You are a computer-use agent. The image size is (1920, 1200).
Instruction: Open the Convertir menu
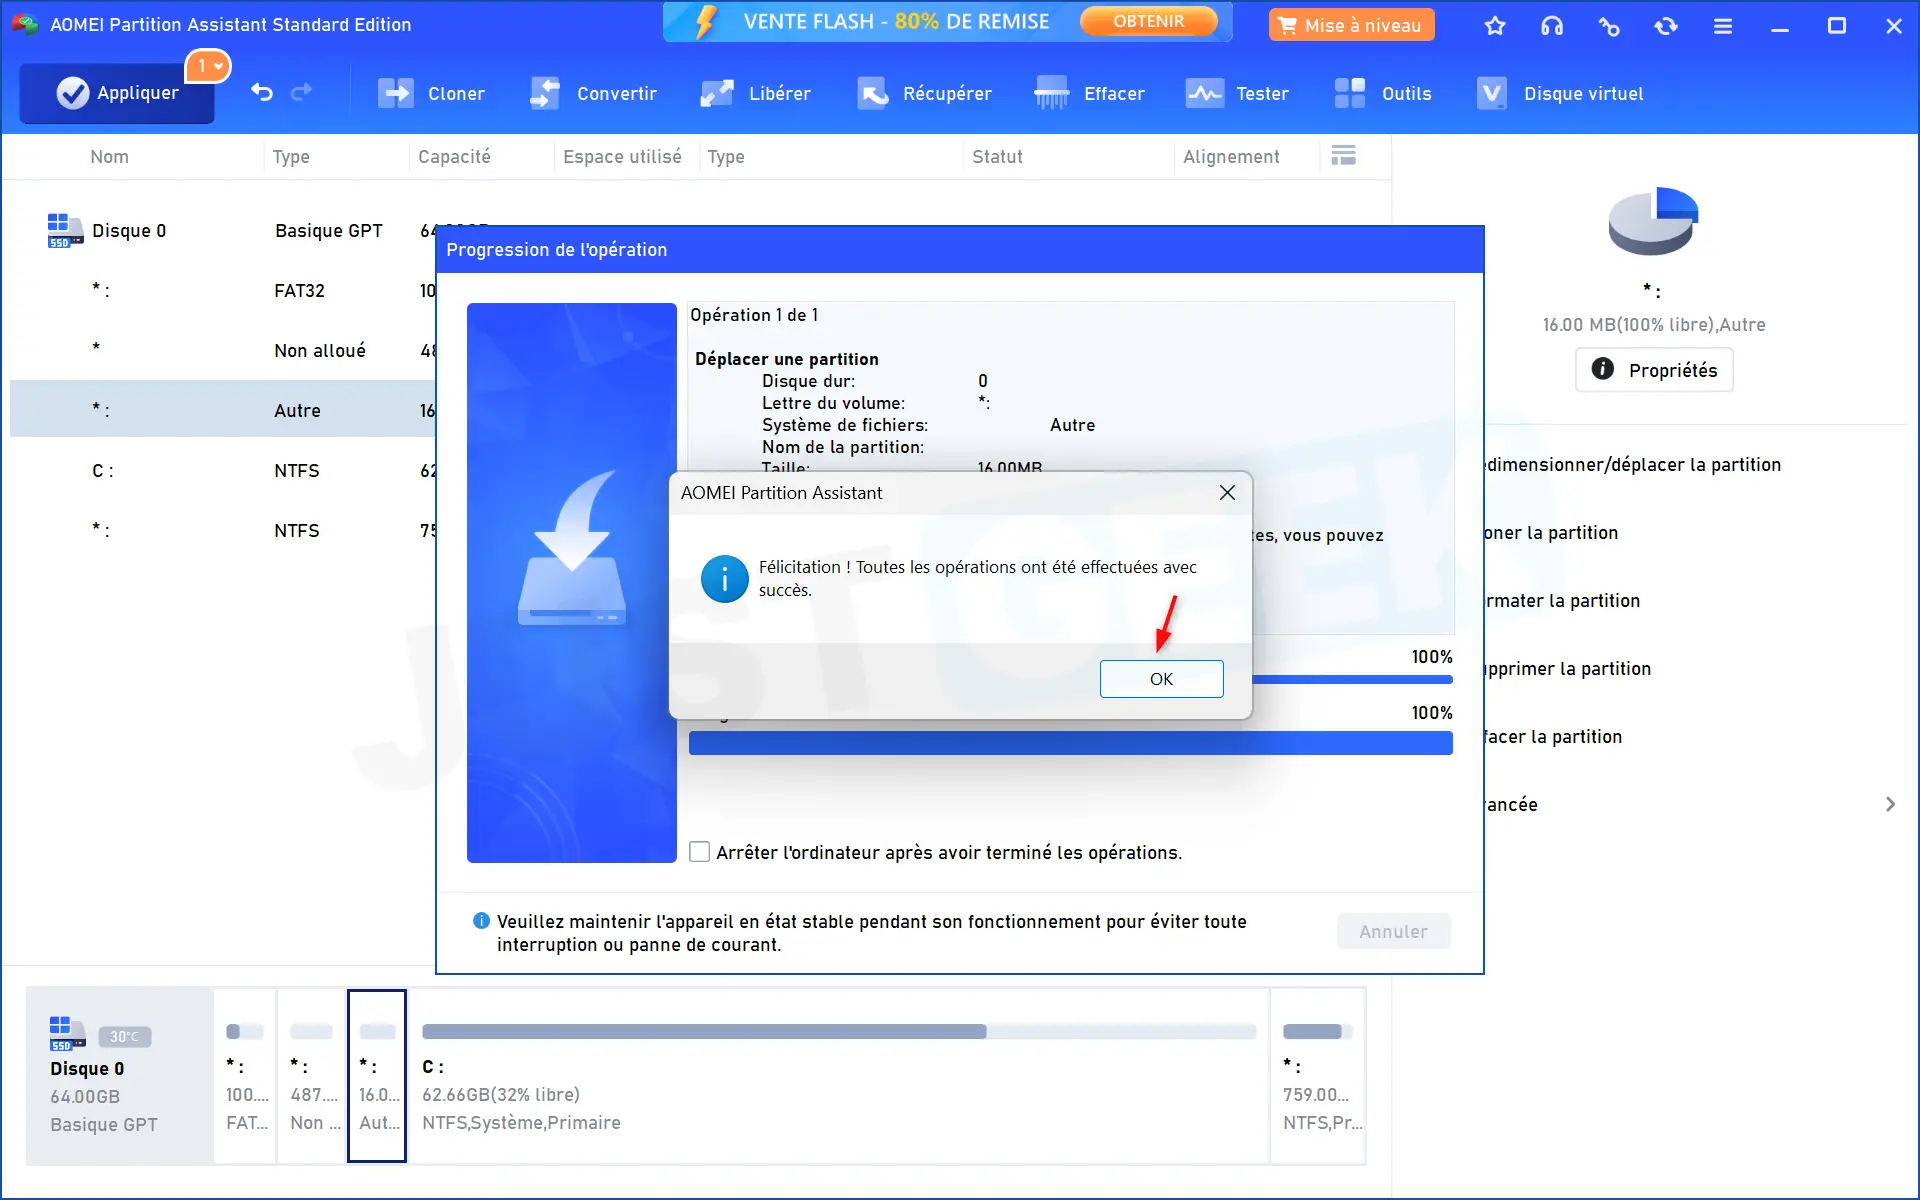(x=593, y=93)
